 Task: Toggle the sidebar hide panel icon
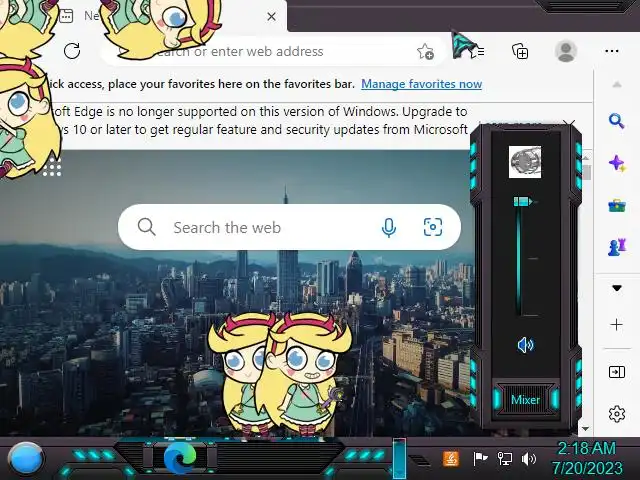pyautogui.click(x=617, y=372)
